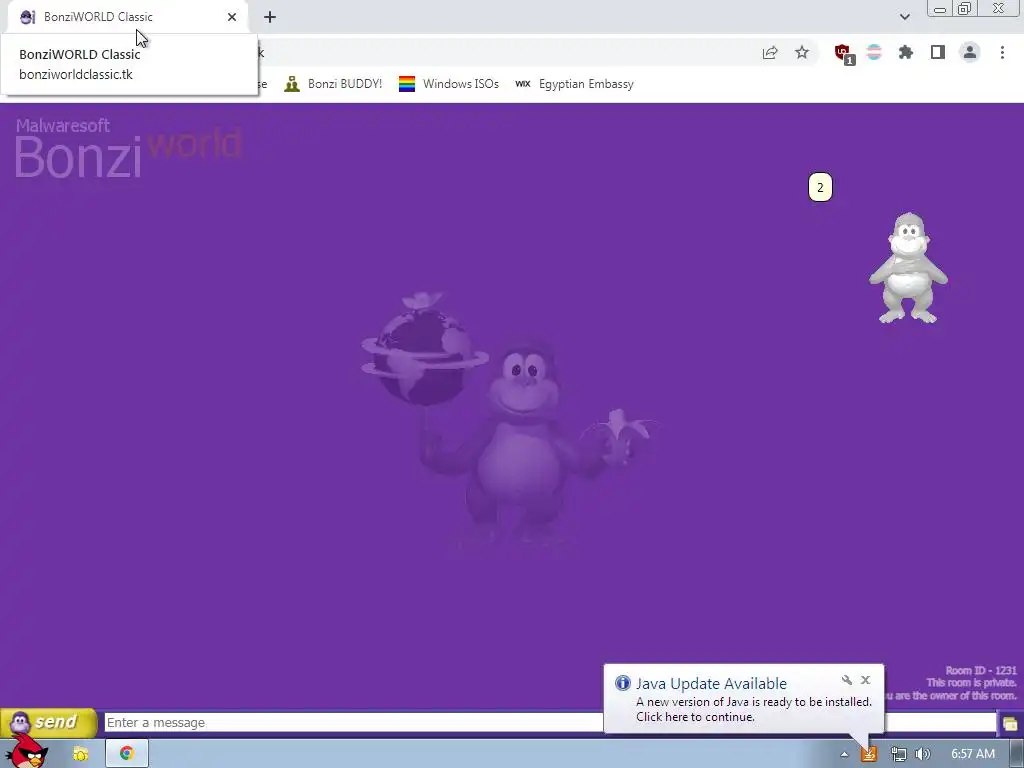The width and height of the screenshot is (1024, 768).
Task: Open the Extensions puzzle-piece menu
Action: pyautogui.click(x=906, y=52)
